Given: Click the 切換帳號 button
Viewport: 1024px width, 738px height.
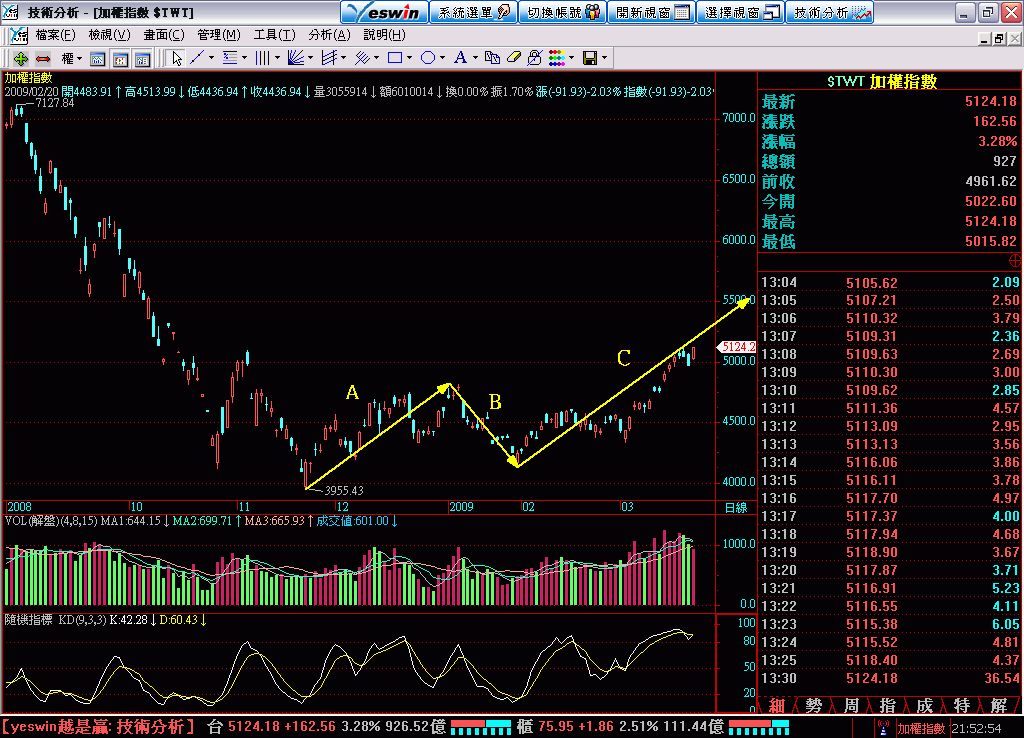Looking at the screenshot, I should 563,12.
